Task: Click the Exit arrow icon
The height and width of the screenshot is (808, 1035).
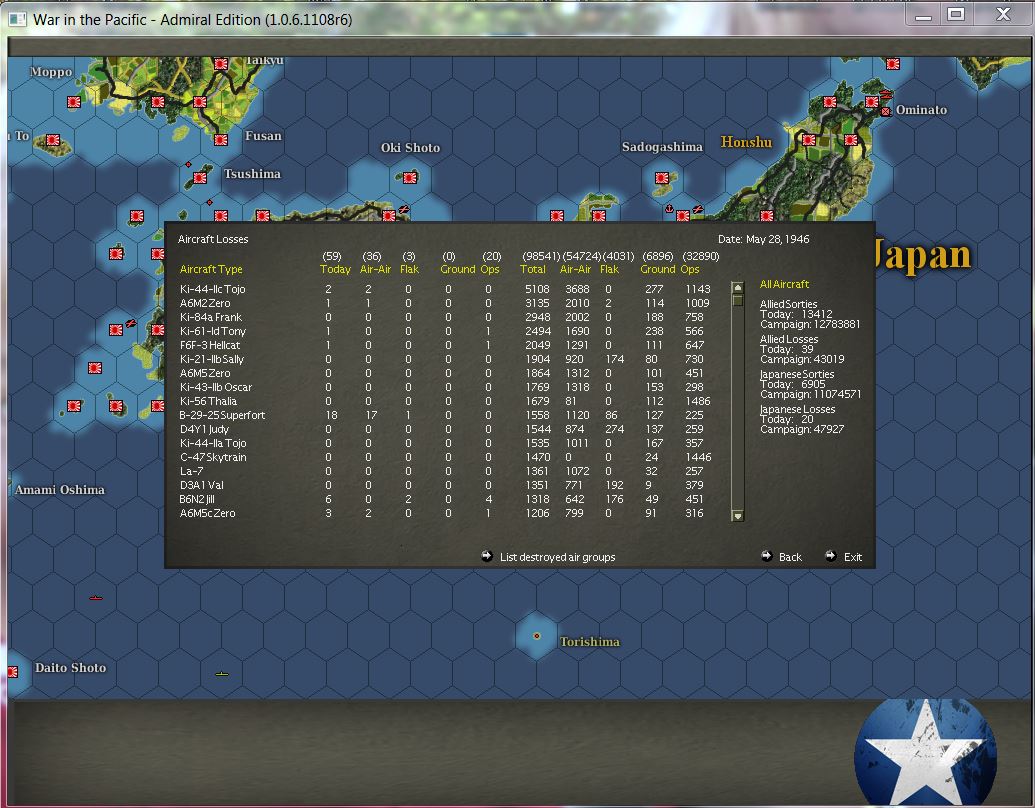Action: point(831,556)
